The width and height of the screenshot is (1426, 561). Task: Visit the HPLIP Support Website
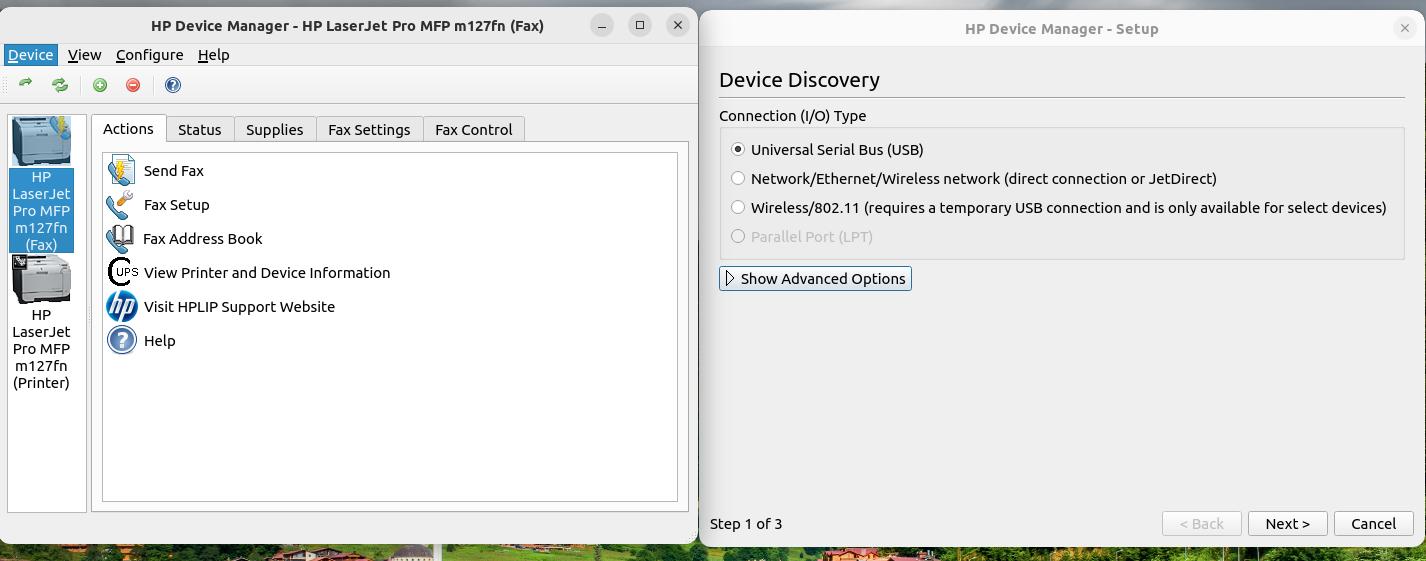(239, 307)
